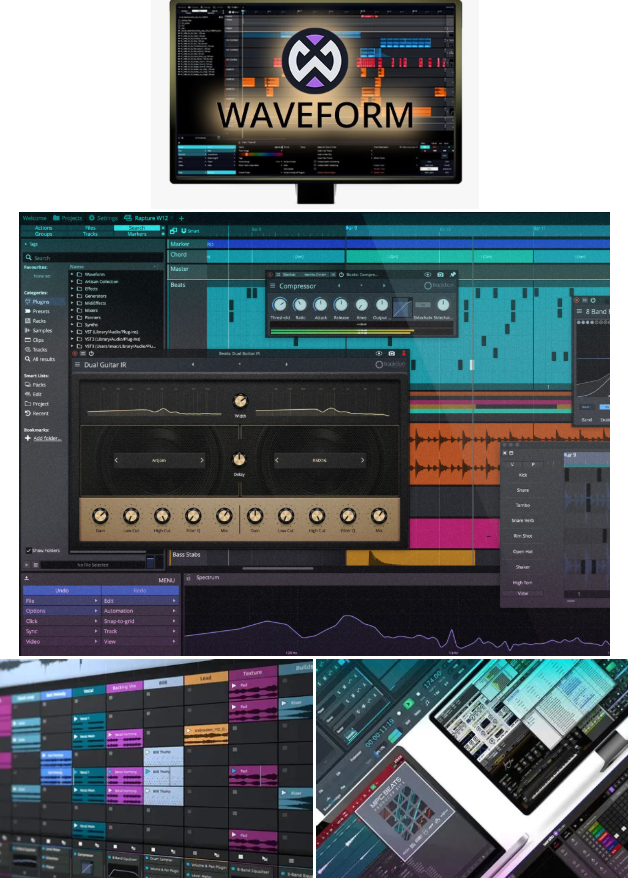The height and width of the screenshot is (878, 628).
Task: Click the Smart magnet icon above tracks
Action: pyautogui.click(x=184, y=231)
